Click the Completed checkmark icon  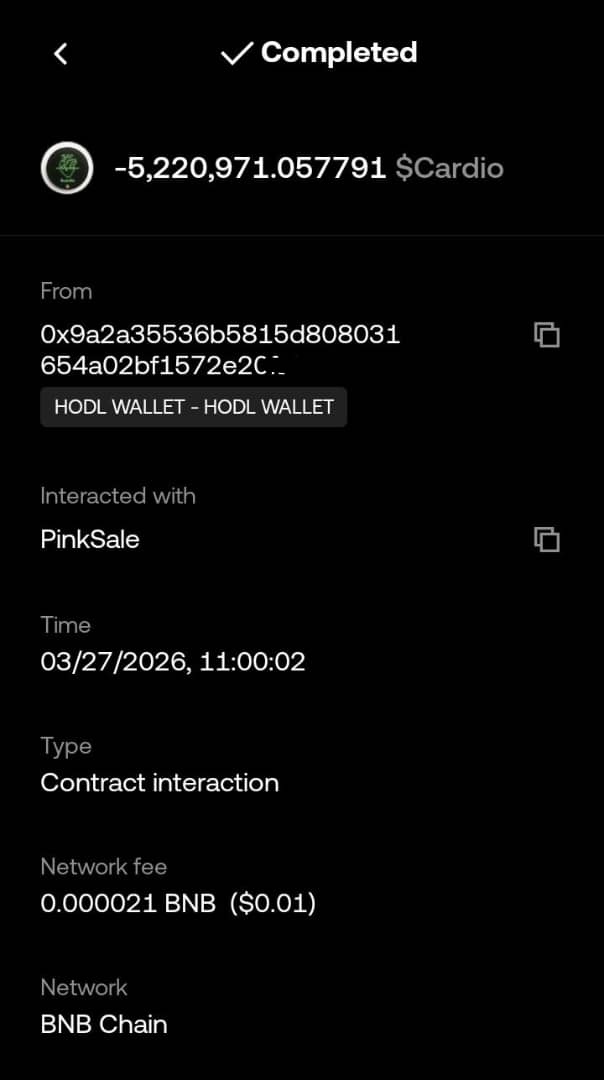click(x=236, y=54)
